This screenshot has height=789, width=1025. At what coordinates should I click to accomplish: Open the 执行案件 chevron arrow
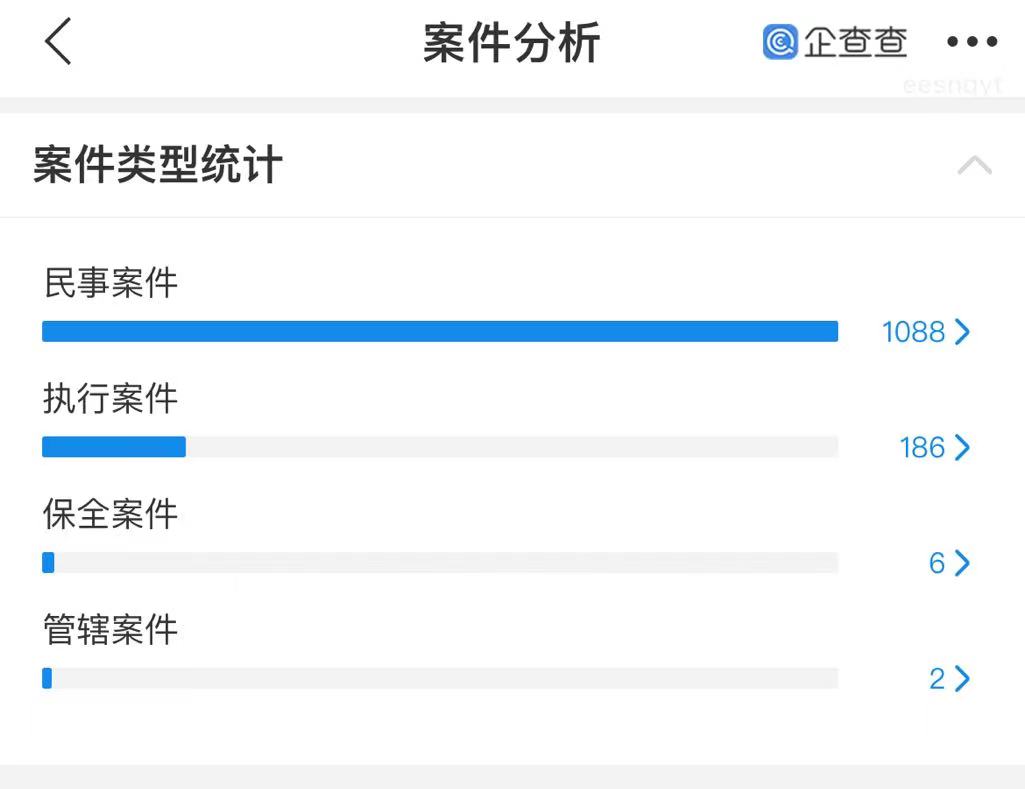coord(962,448)
